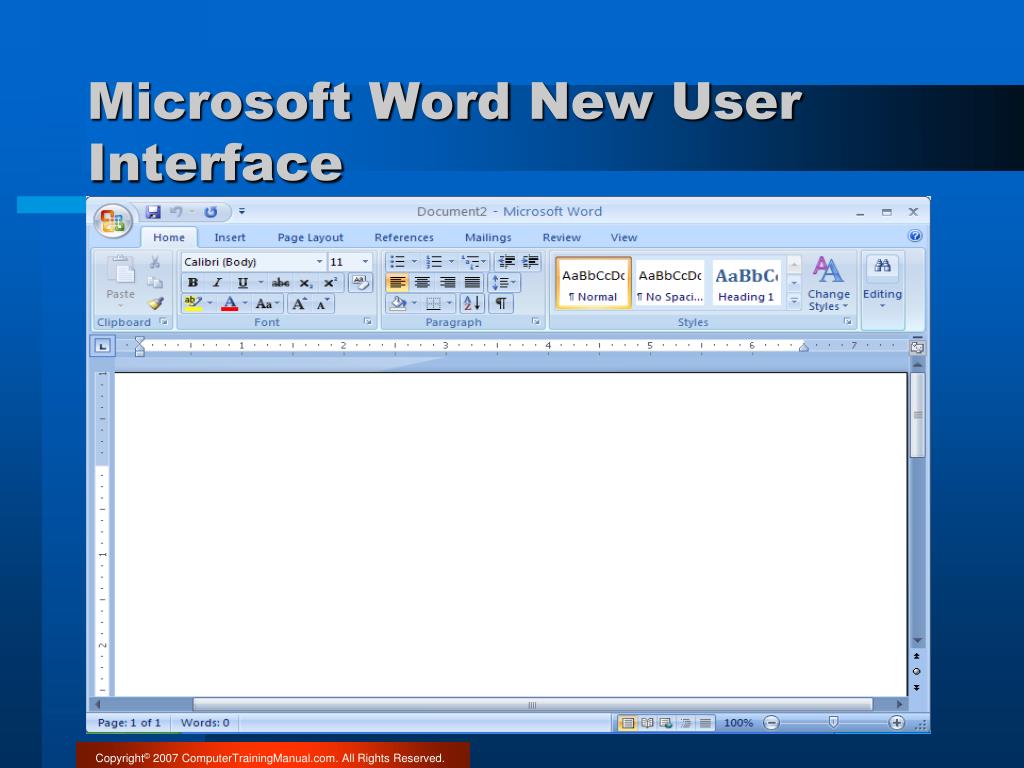This screenshot has height=768, width=1024.
Task: Apply Superscript formatting
Action: coord(330,283)
